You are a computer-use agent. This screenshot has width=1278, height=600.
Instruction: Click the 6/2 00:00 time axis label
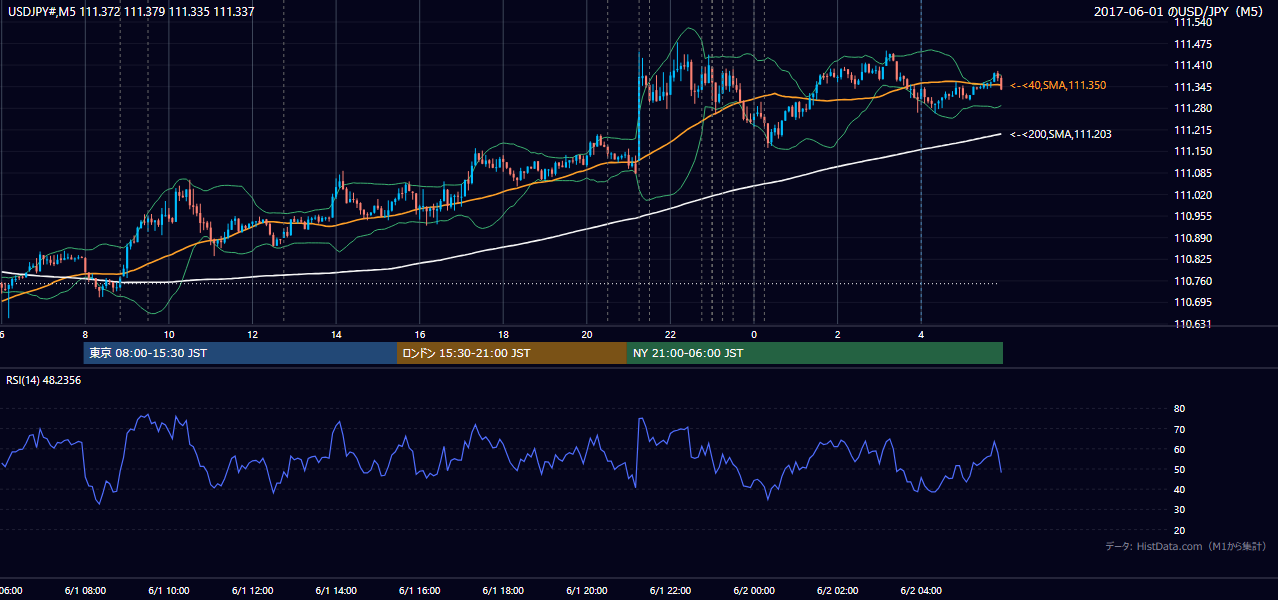pyautogui.click(x=756, y=590)
